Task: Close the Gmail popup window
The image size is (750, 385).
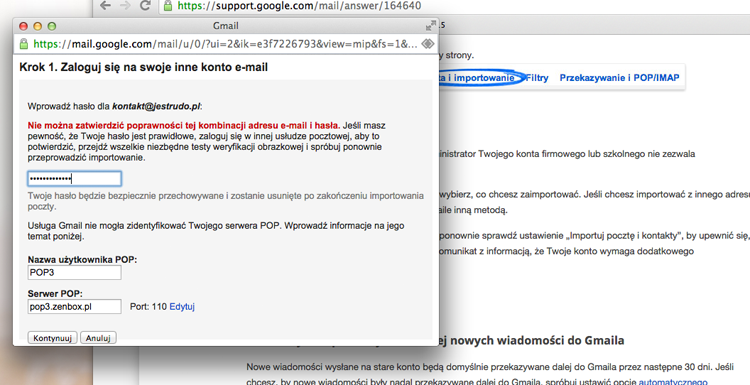Action: (23, 26)
